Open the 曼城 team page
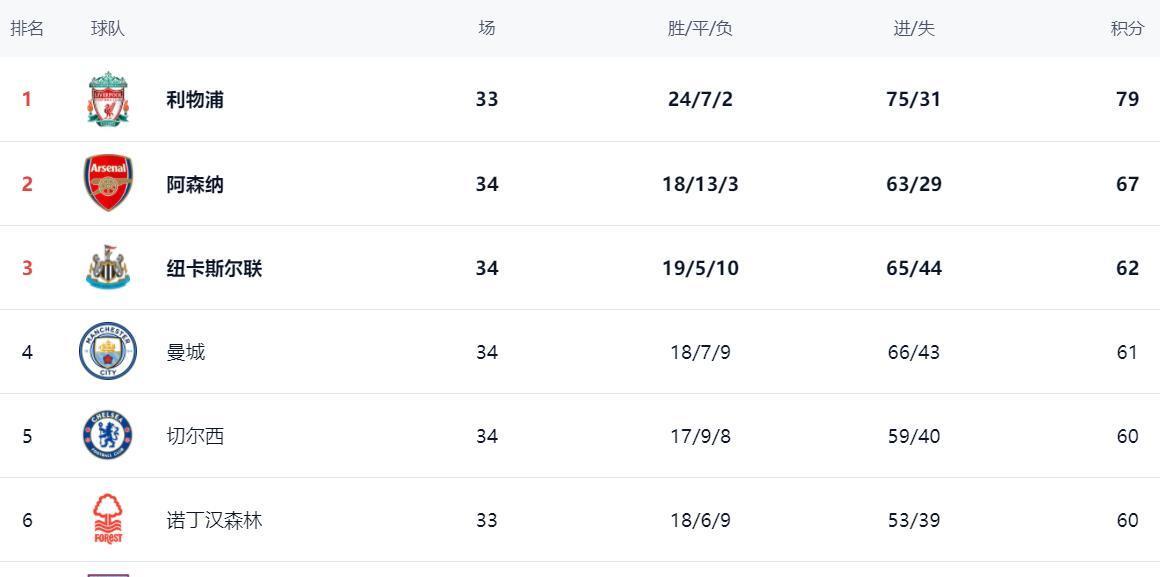1160x577 pixels. click(186, 352)
